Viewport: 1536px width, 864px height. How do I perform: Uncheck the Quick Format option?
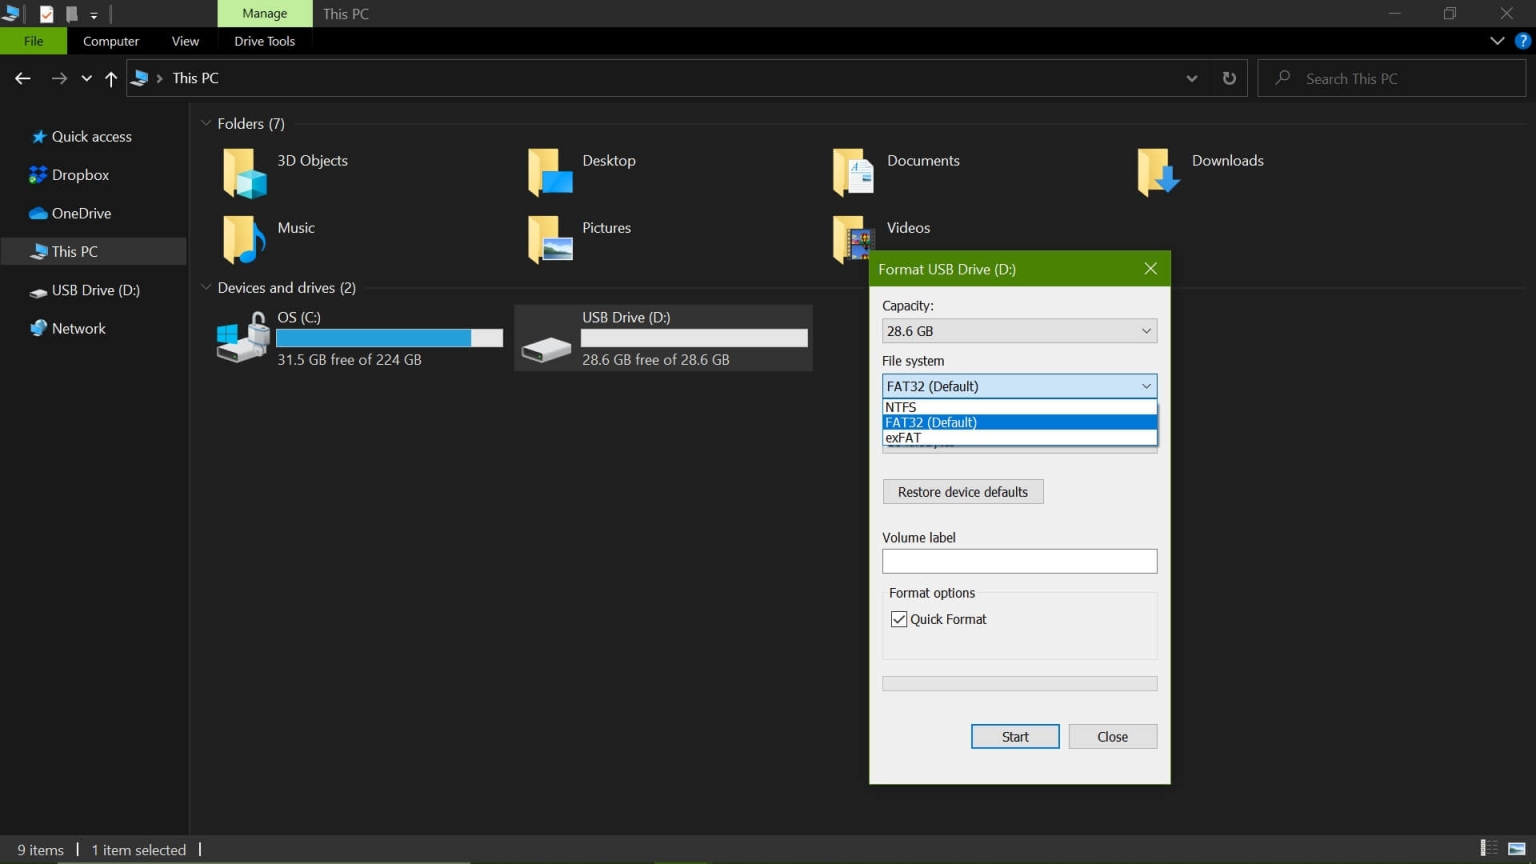pos(898,619)
